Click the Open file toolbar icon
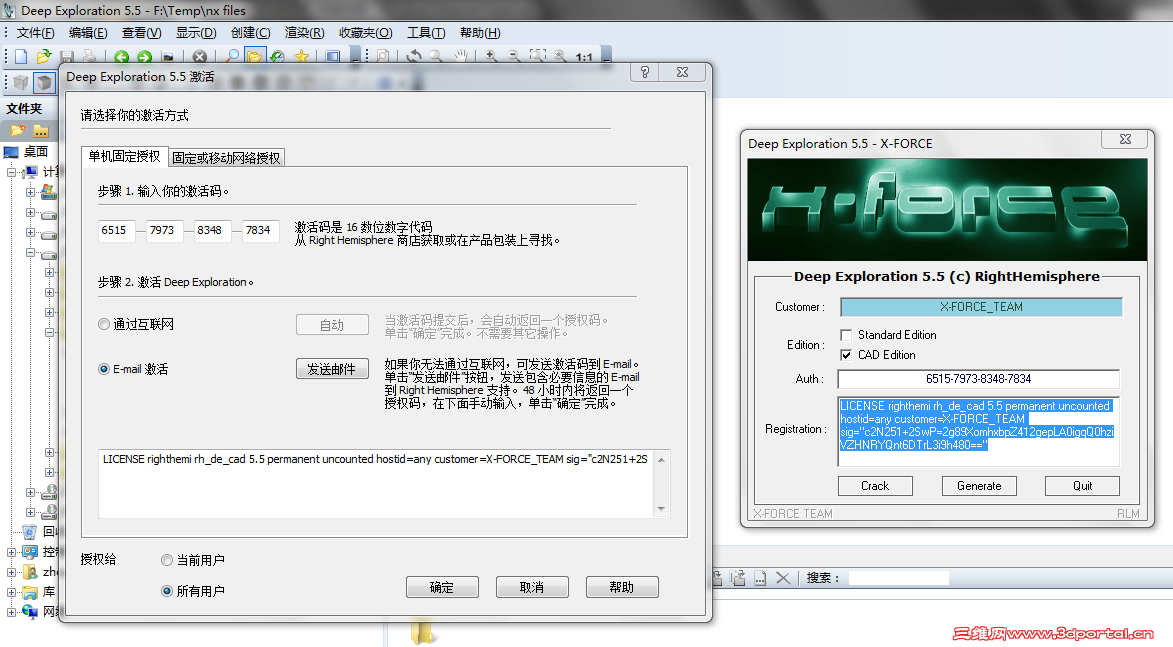This screenshot has width=1173, height=647. pos(43,56)
